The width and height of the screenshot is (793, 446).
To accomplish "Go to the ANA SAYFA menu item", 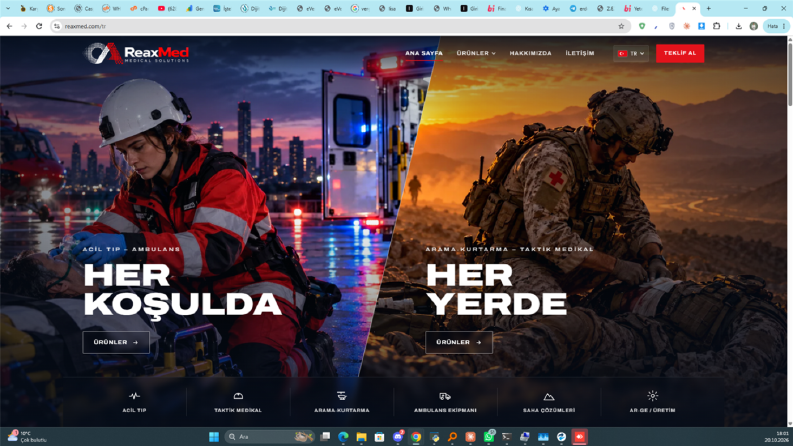I will [424, 53].
